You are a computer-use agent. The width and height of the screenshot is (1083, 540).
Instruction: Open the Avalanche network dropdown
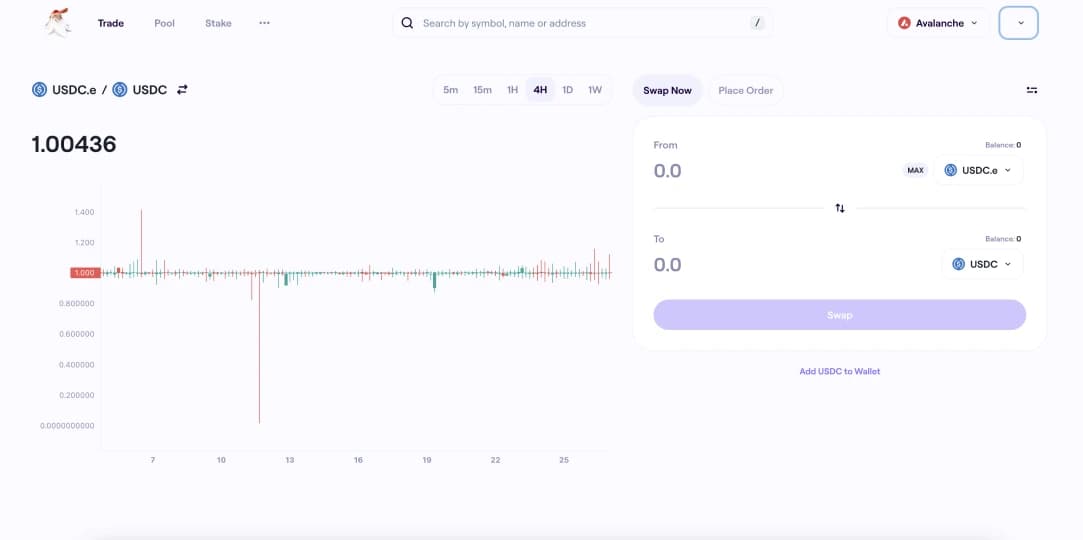pos(937,23)
